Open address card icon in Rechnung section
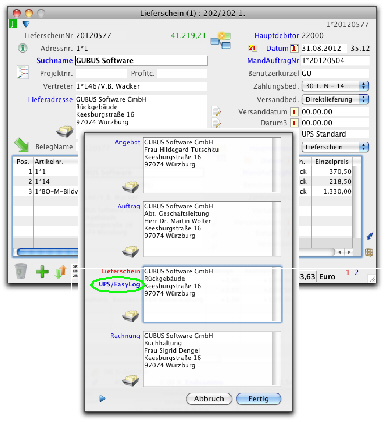The height and width of the screenshot is (427, 388). (130, 380)
